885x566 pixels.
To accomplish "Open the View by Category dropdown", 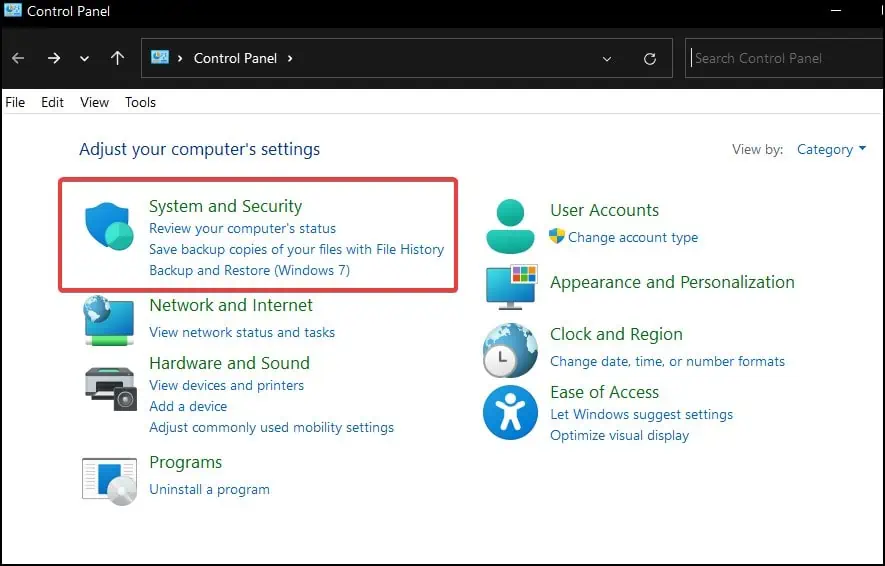I will (831, 149).
